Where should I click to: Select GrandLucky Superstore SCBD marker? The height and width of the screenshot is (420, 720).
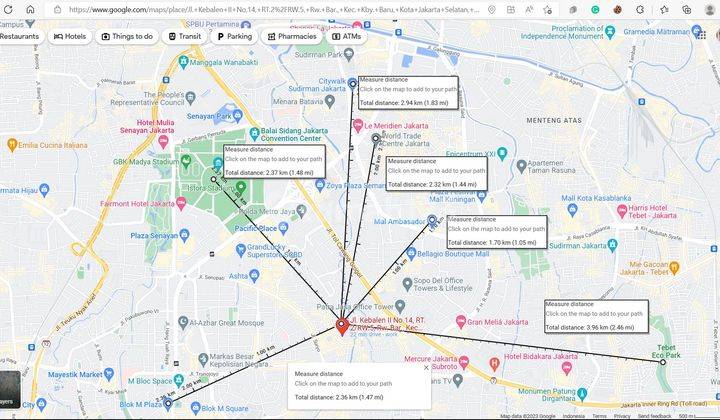241,250
